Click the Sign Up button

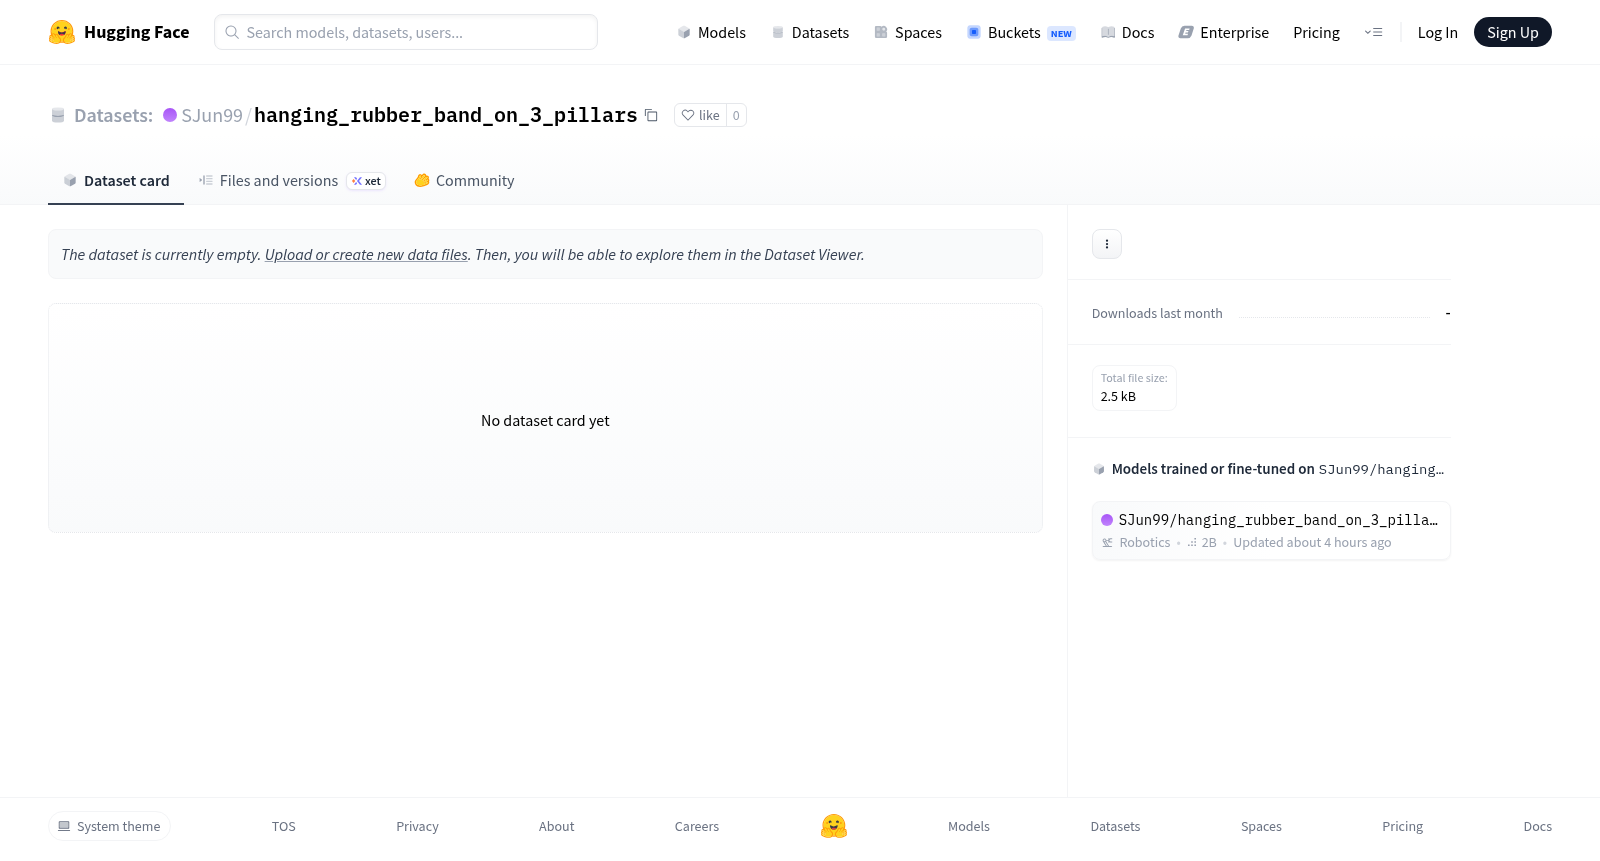(1512, 32)
